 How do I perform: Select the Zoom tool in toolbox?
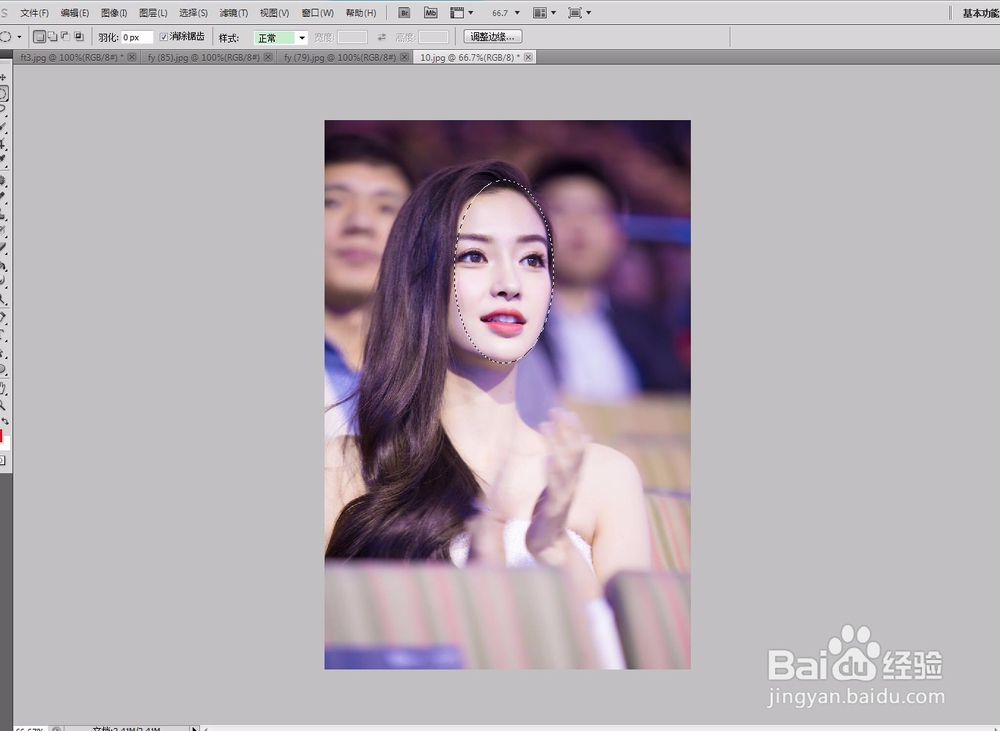[3, 404]
